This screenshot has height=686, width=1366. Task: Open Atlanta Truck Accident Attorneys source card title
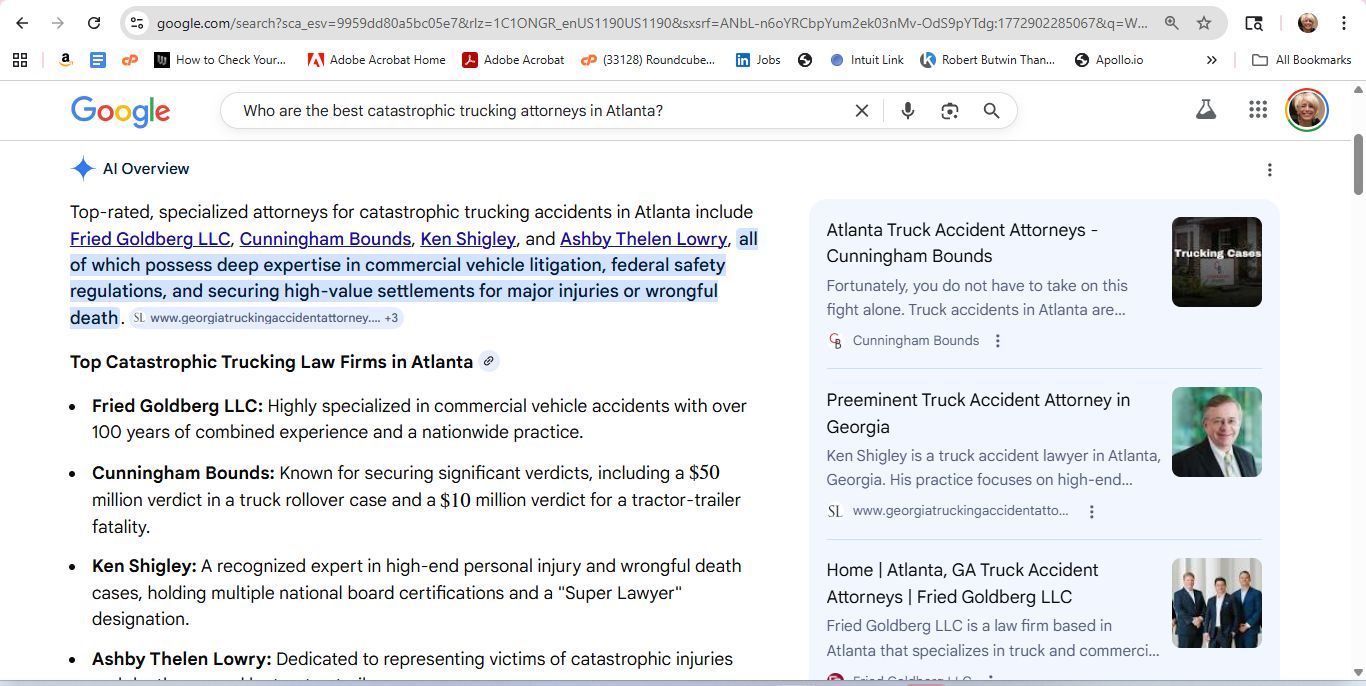[x=962, y=243]
